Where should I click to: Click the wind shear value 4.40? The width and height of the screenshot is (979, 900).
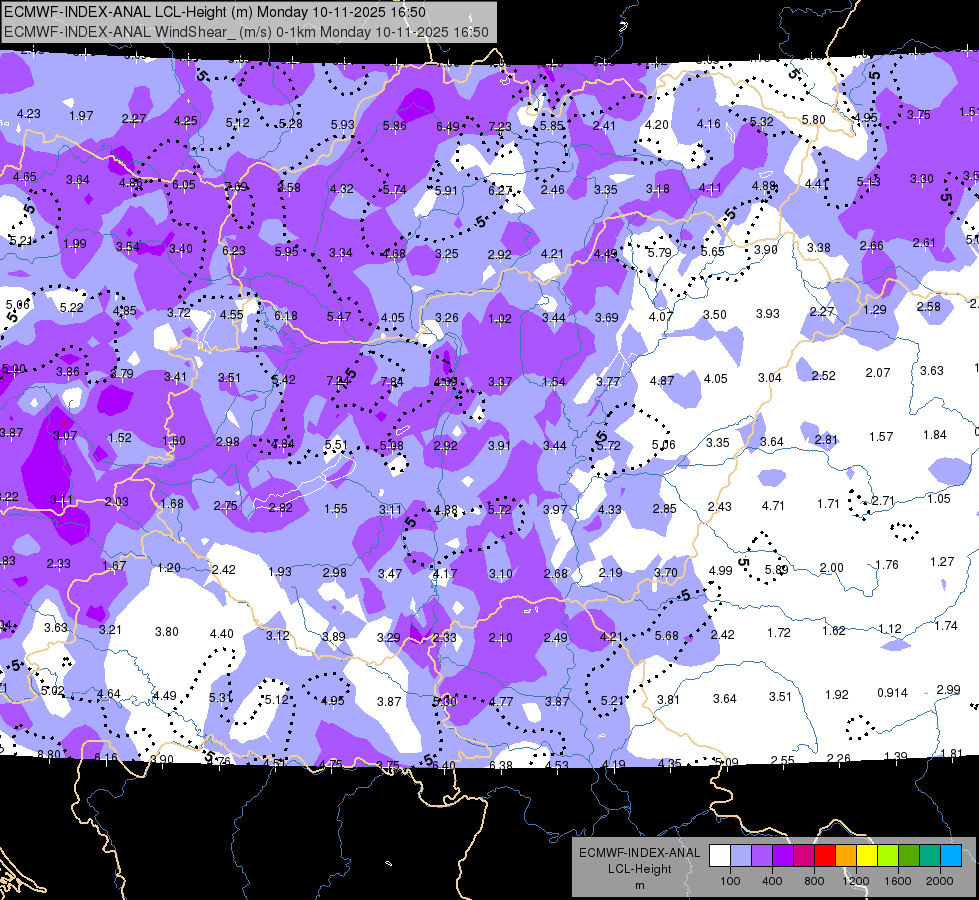(222, 633)
